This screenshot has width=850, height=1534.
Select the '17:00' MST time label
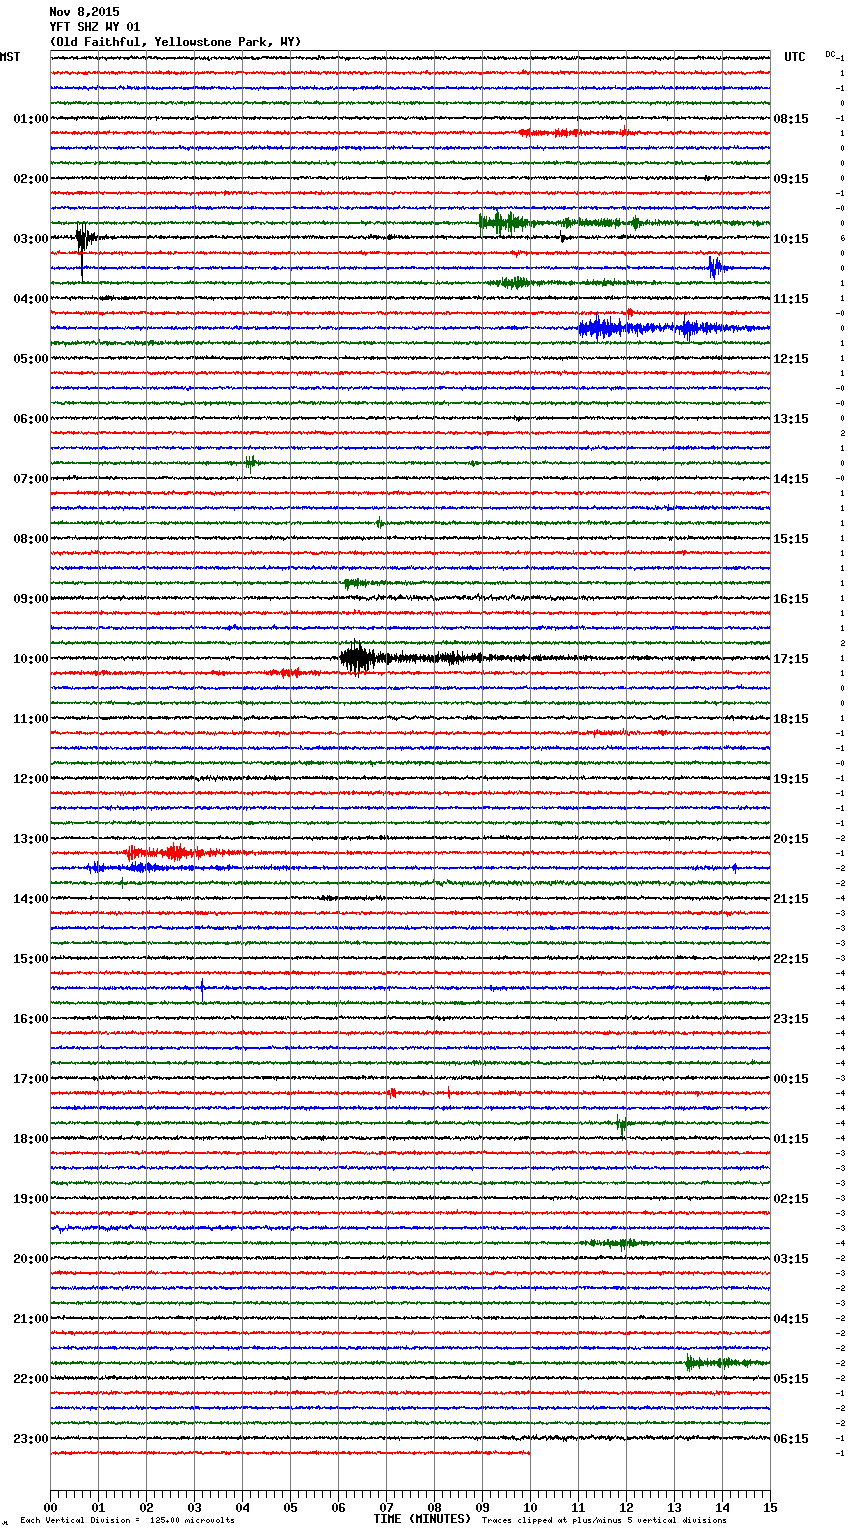click(31, 1079)
